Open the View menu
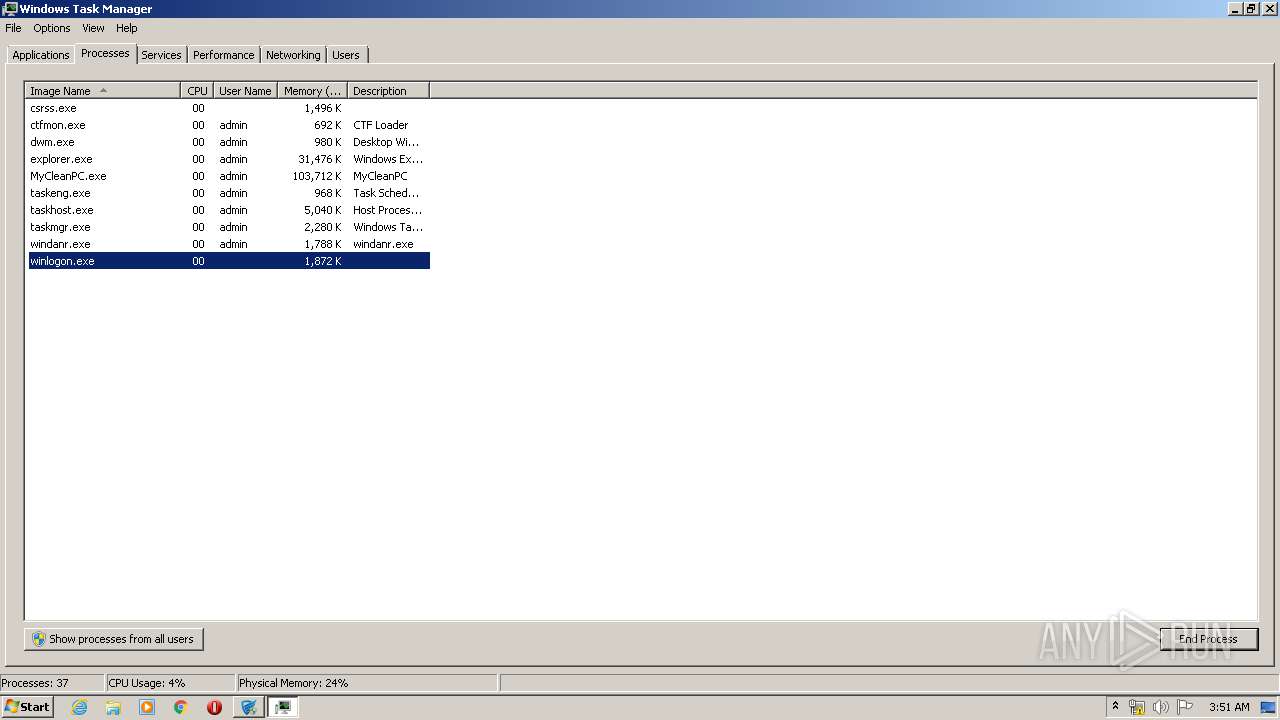Viewport: 1280px width, 720px height. (x=93, y=28)
